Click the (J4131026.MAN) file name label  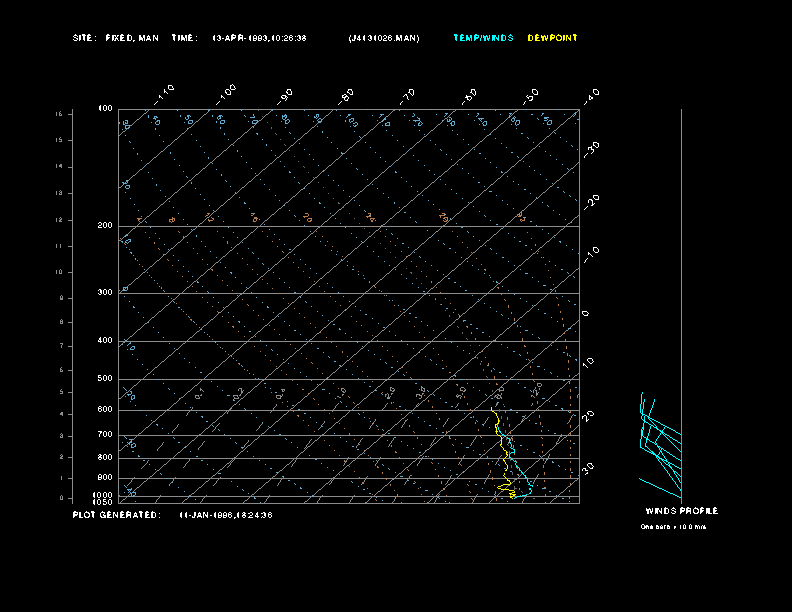click(384, 38)
